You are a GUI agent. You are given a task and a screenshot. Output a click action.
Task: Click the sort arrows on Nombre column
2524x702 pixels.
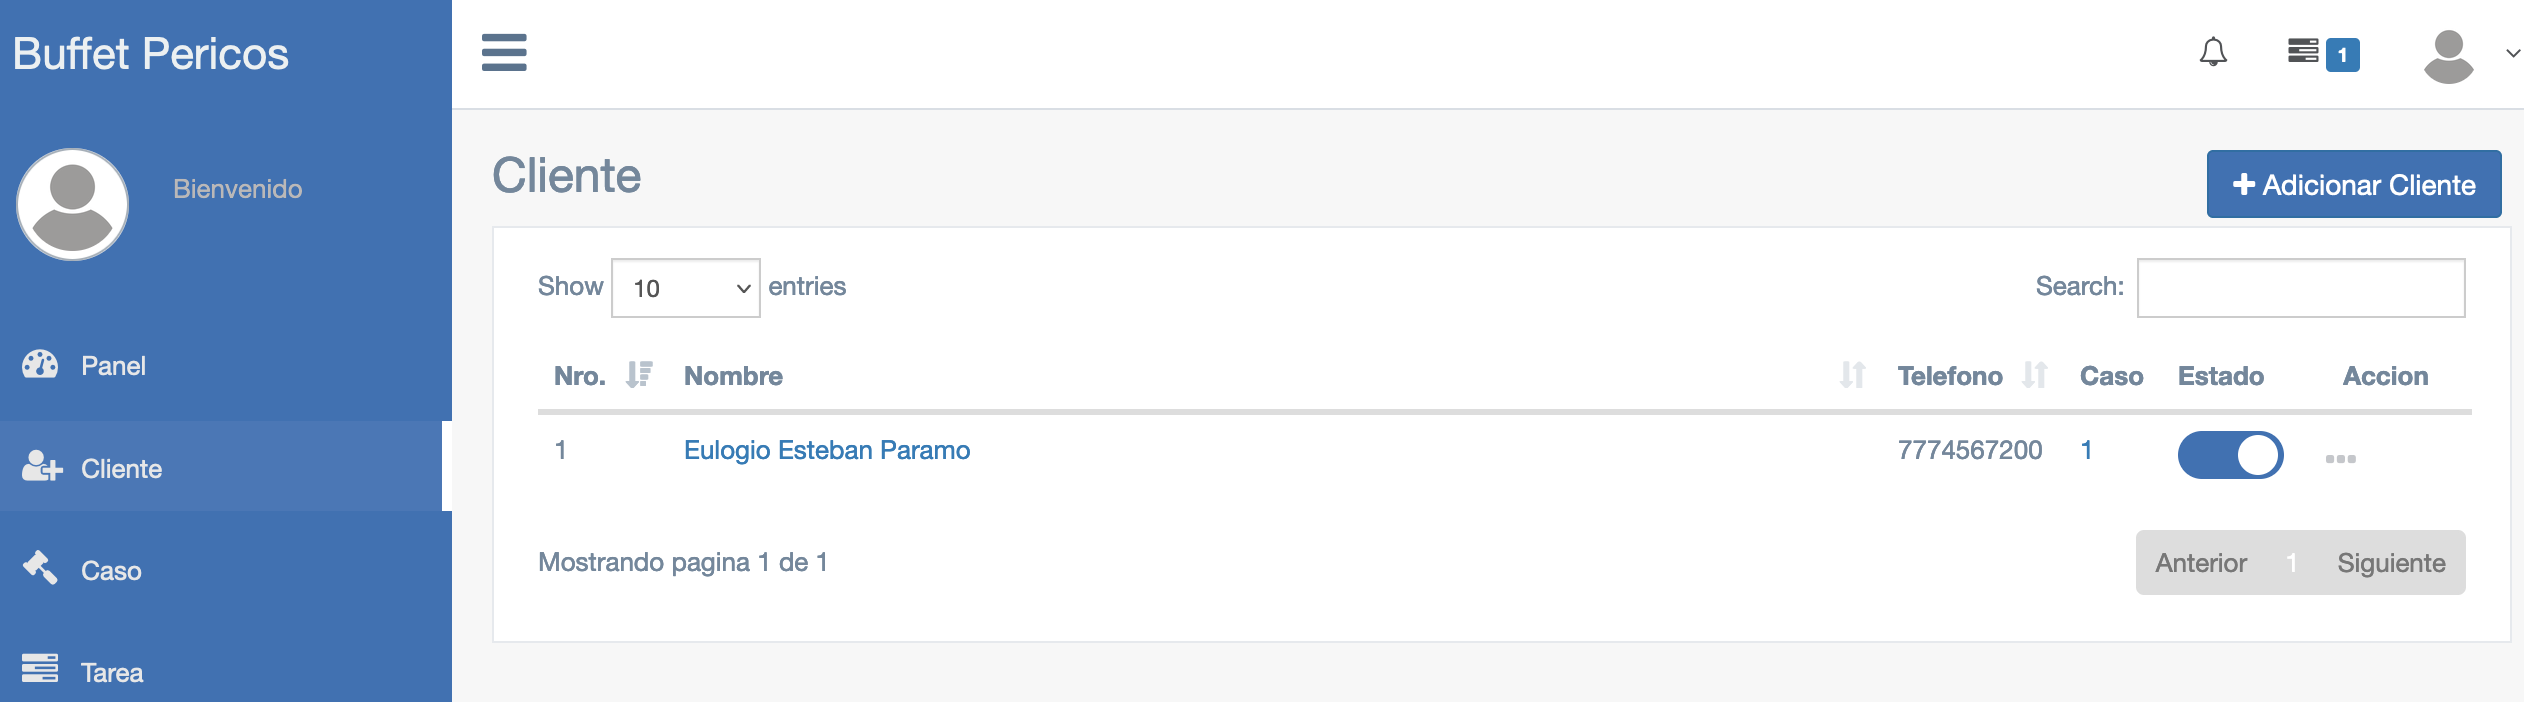point(1852,375)
